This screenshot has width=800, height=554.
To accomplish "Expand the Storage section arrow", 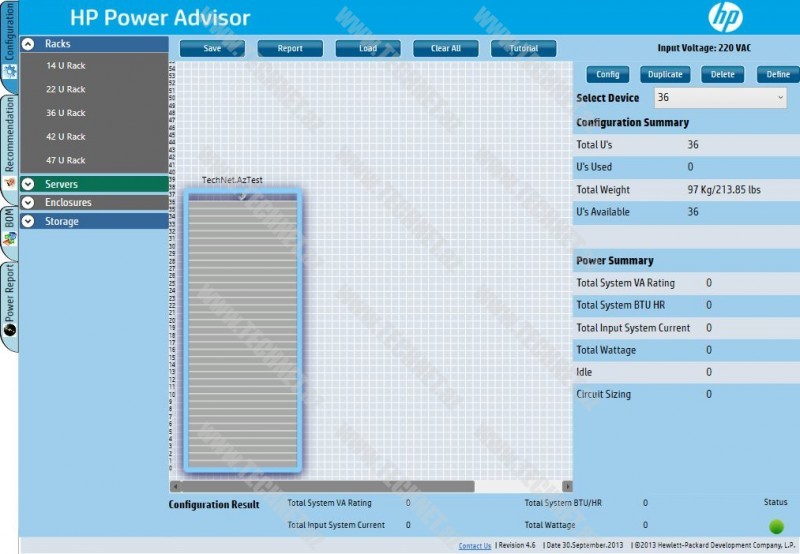I will pyautogui.click(x=28, y=221).
